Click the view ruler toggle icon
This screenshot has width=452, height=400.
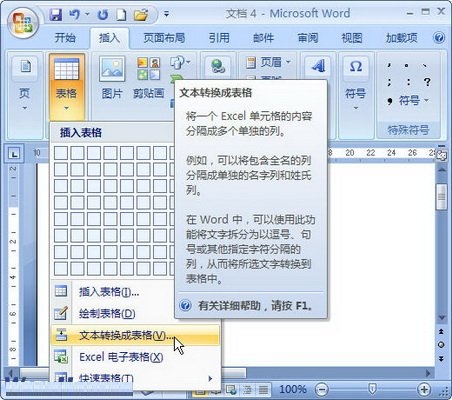(442, 156)
